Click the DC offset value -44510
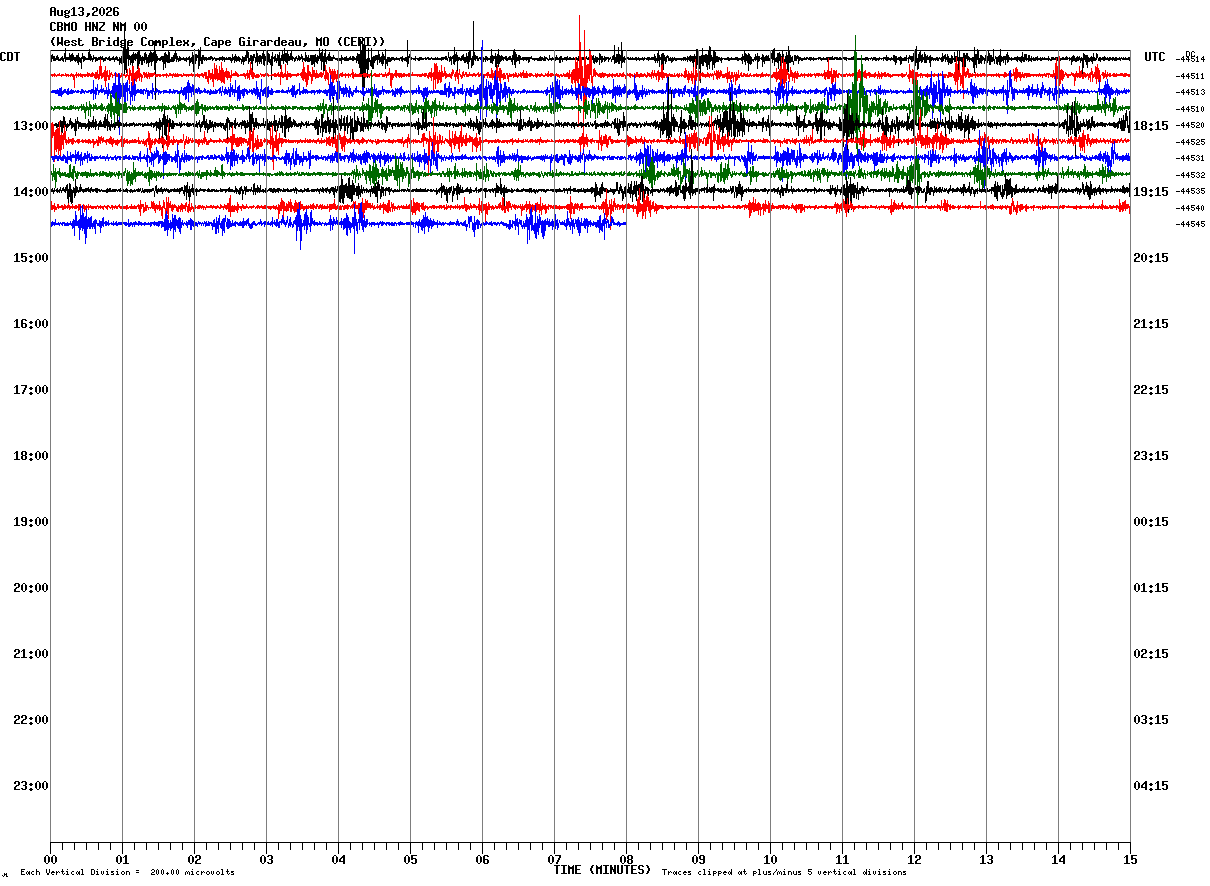This screenshot has height=886, width=1210. (x=1190, y=109)
